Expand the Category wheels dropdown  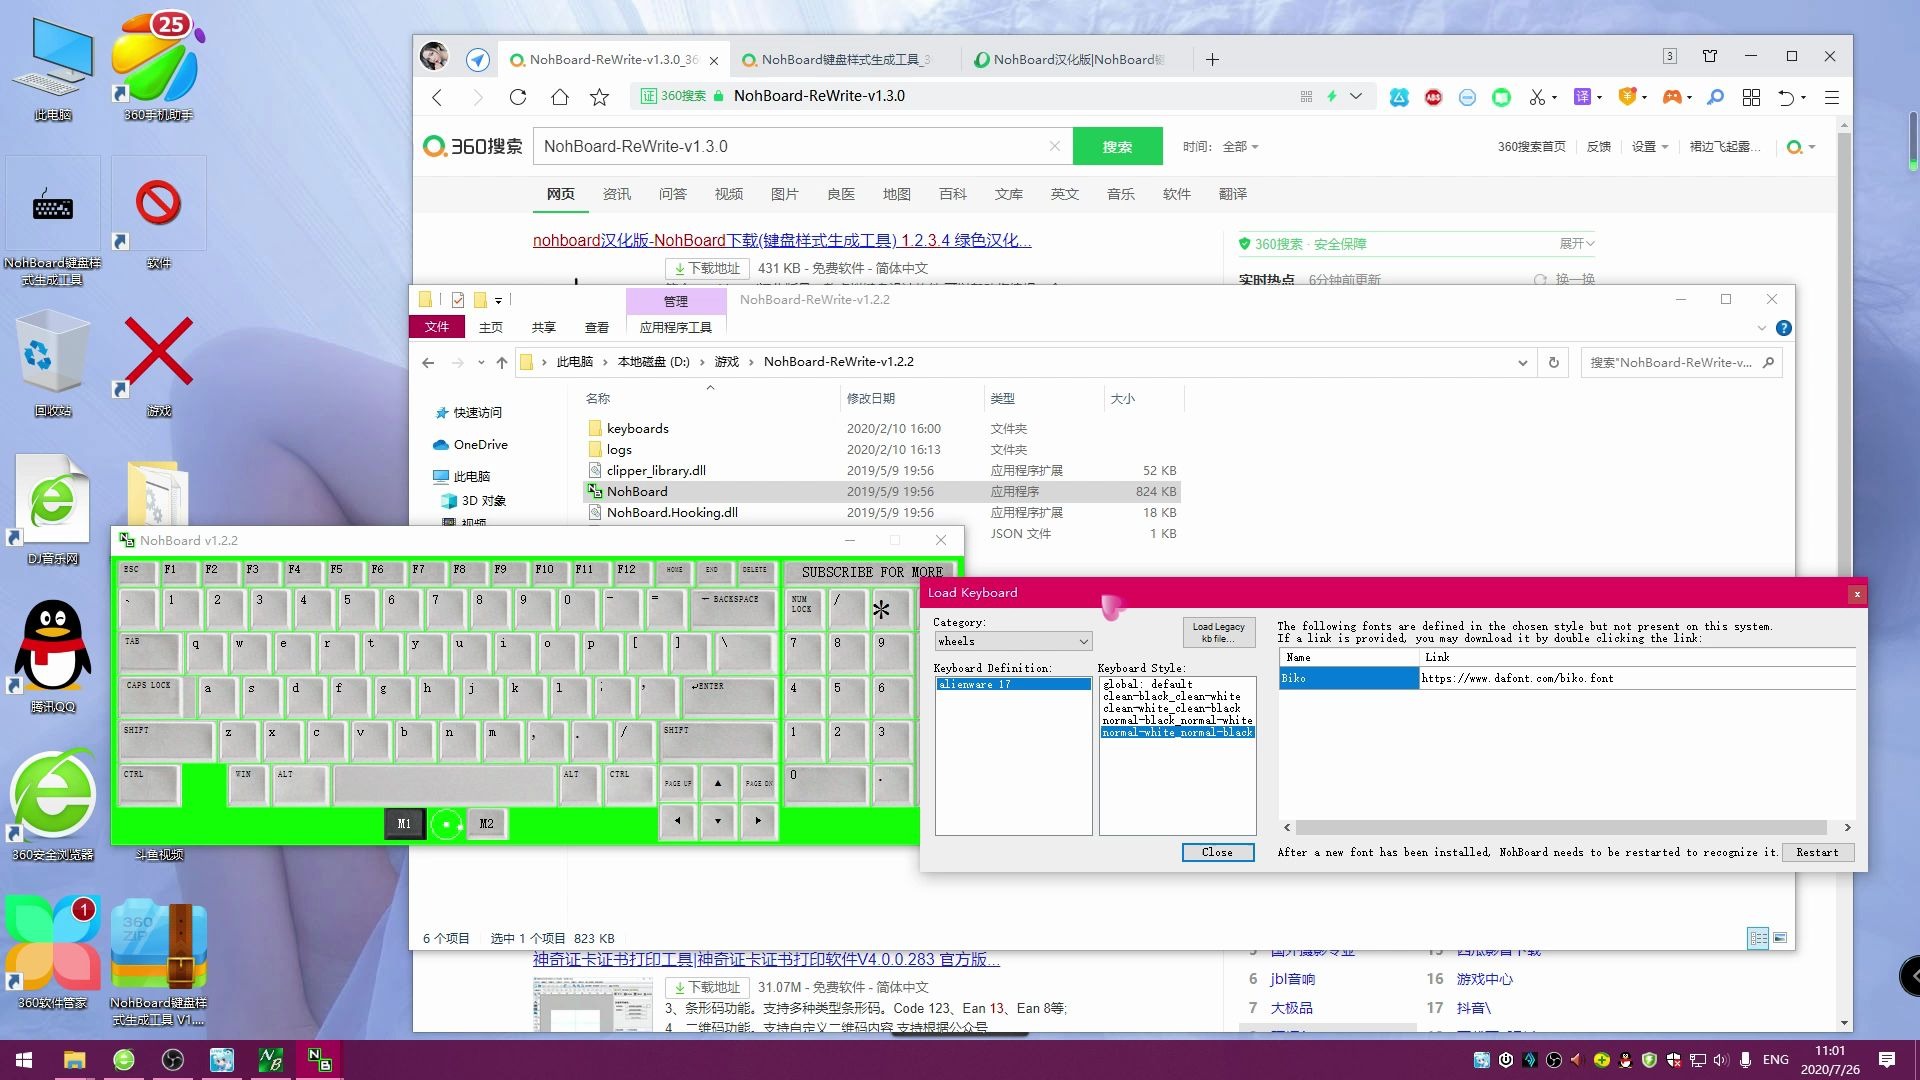point(1083,641)
